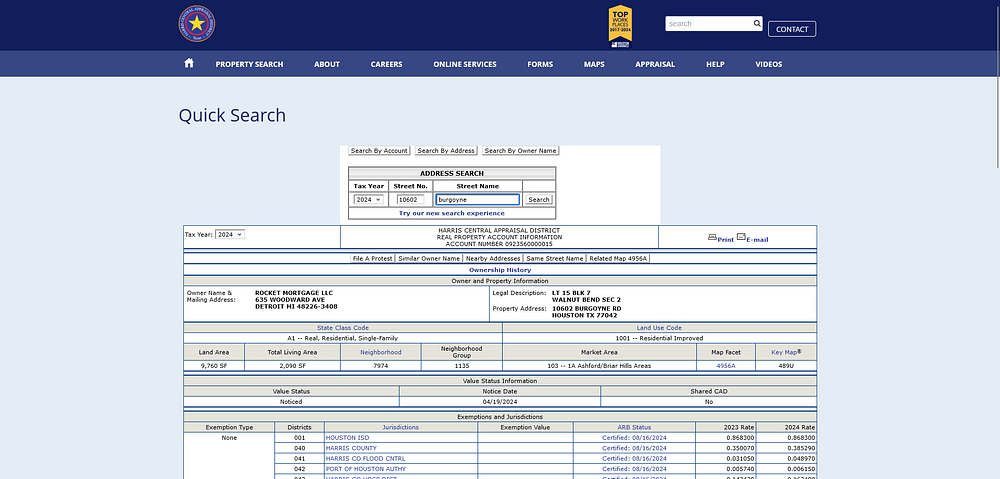Open map facet 4956A link
Viewport: 1000px width, 479px height.
(x=726, y=366)
